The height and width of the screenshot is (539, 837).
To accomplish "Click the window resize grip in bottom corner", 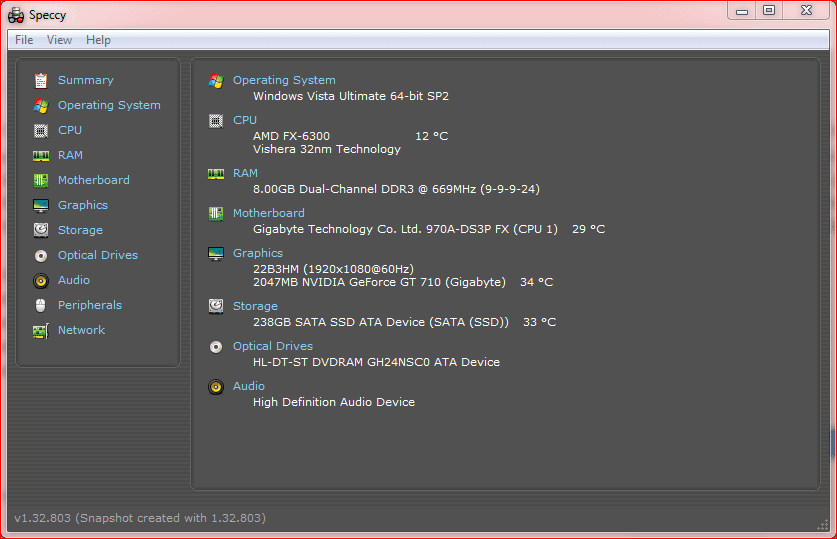I will pyautogui.click(x=823, y=525).
